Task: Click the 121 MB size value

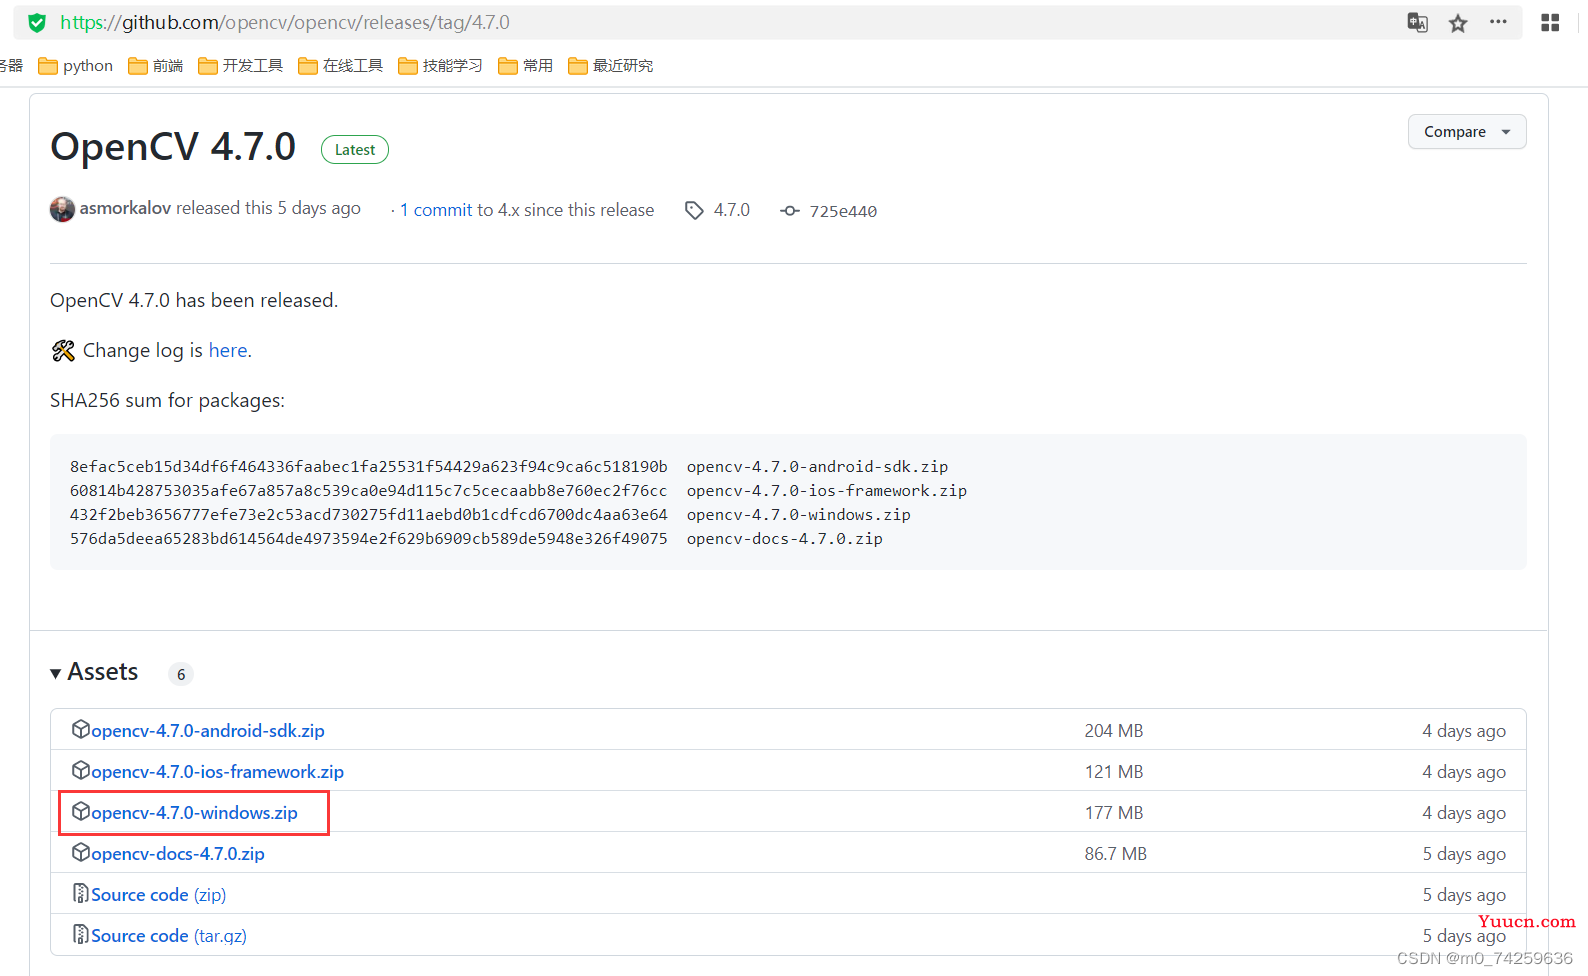Action: coord(1114,772)
